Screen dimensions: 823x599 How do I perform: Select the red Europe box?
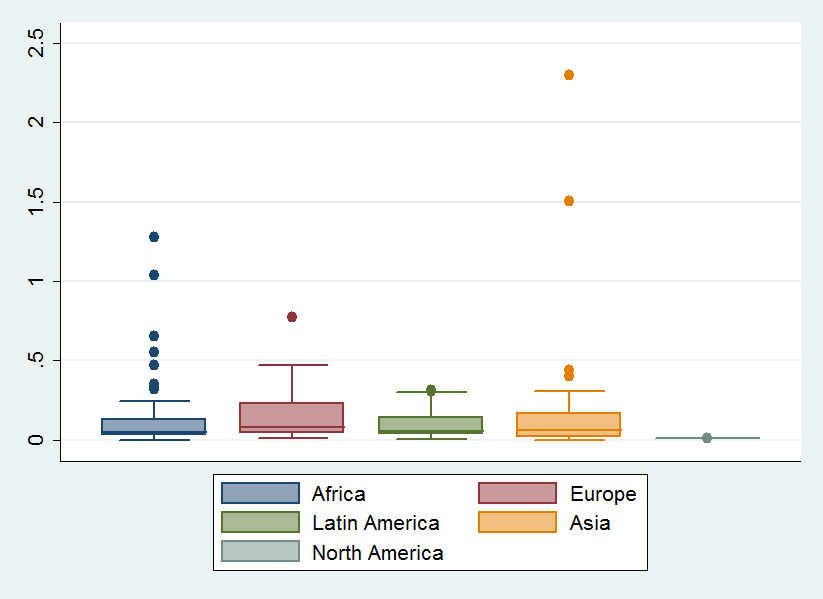click(x=292, y=417)
